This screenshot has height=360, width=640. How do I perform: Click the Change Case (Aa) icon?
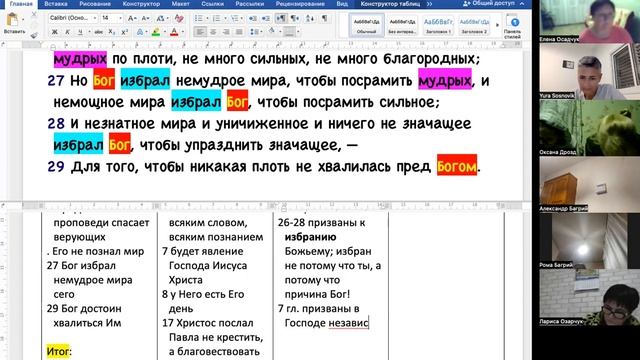click(x=160, y=18)
